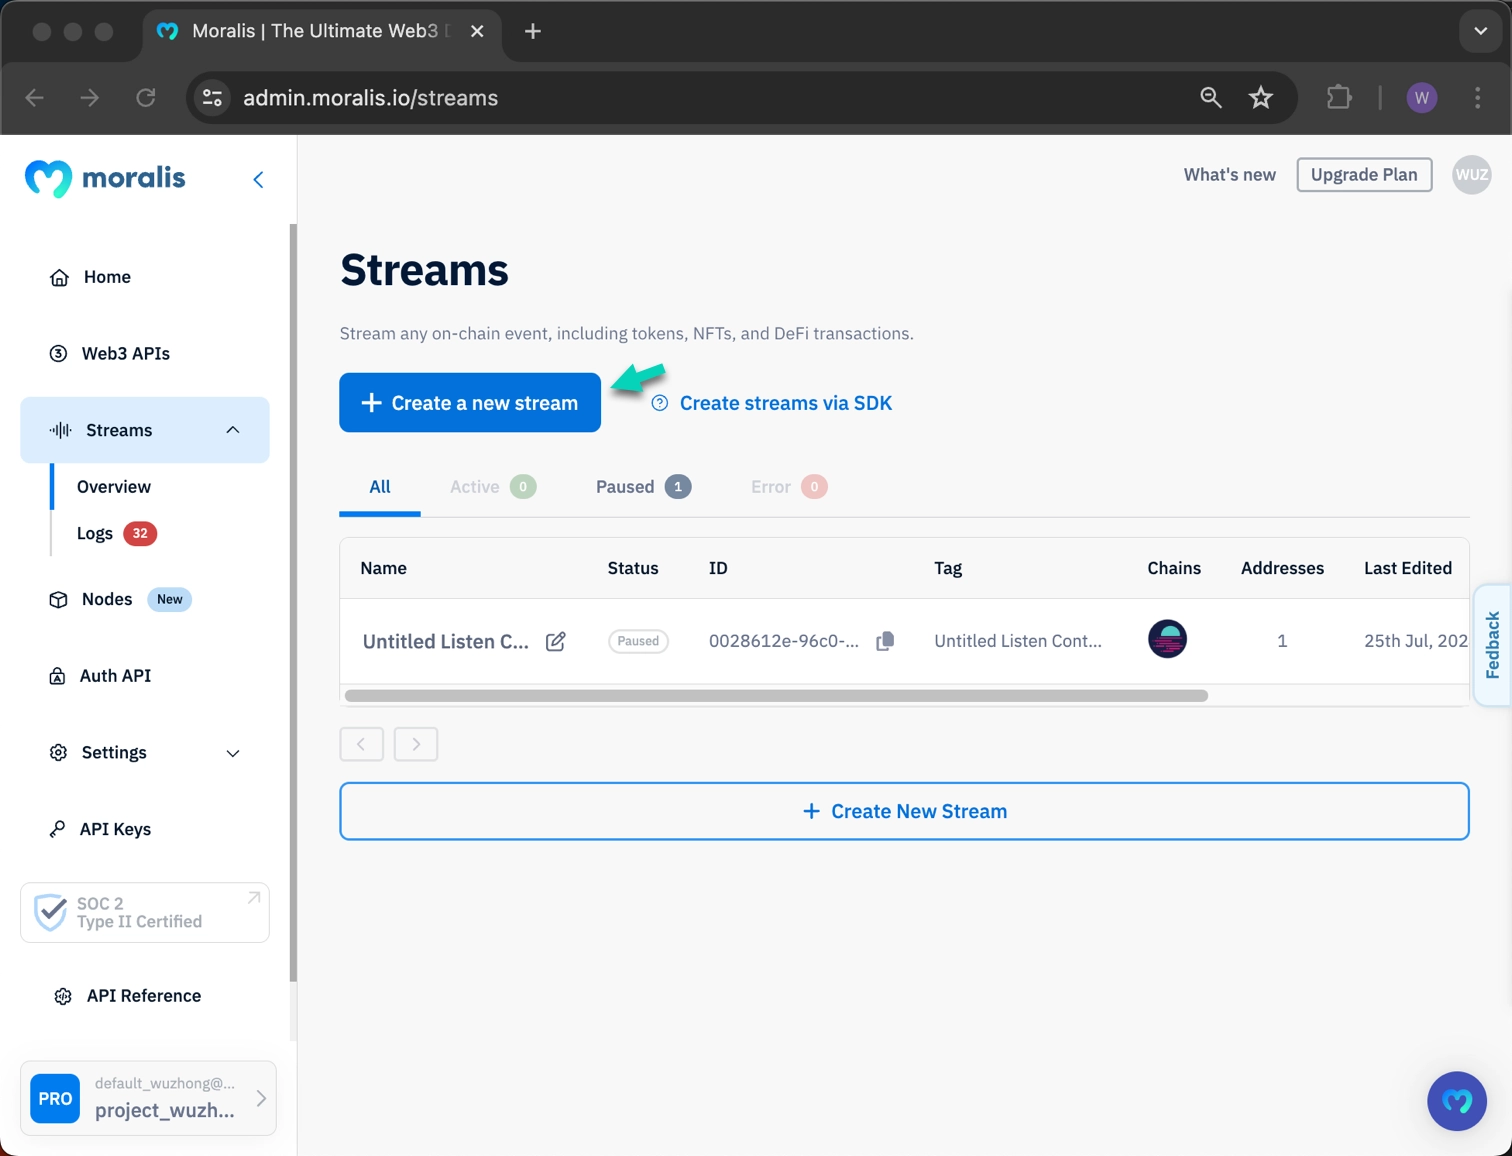Image resolution: width=1512 pixels, height=1156 pixels.
Task: Open the Feedback side tab
Action: pyautogui.click(x=1493, y=645)
